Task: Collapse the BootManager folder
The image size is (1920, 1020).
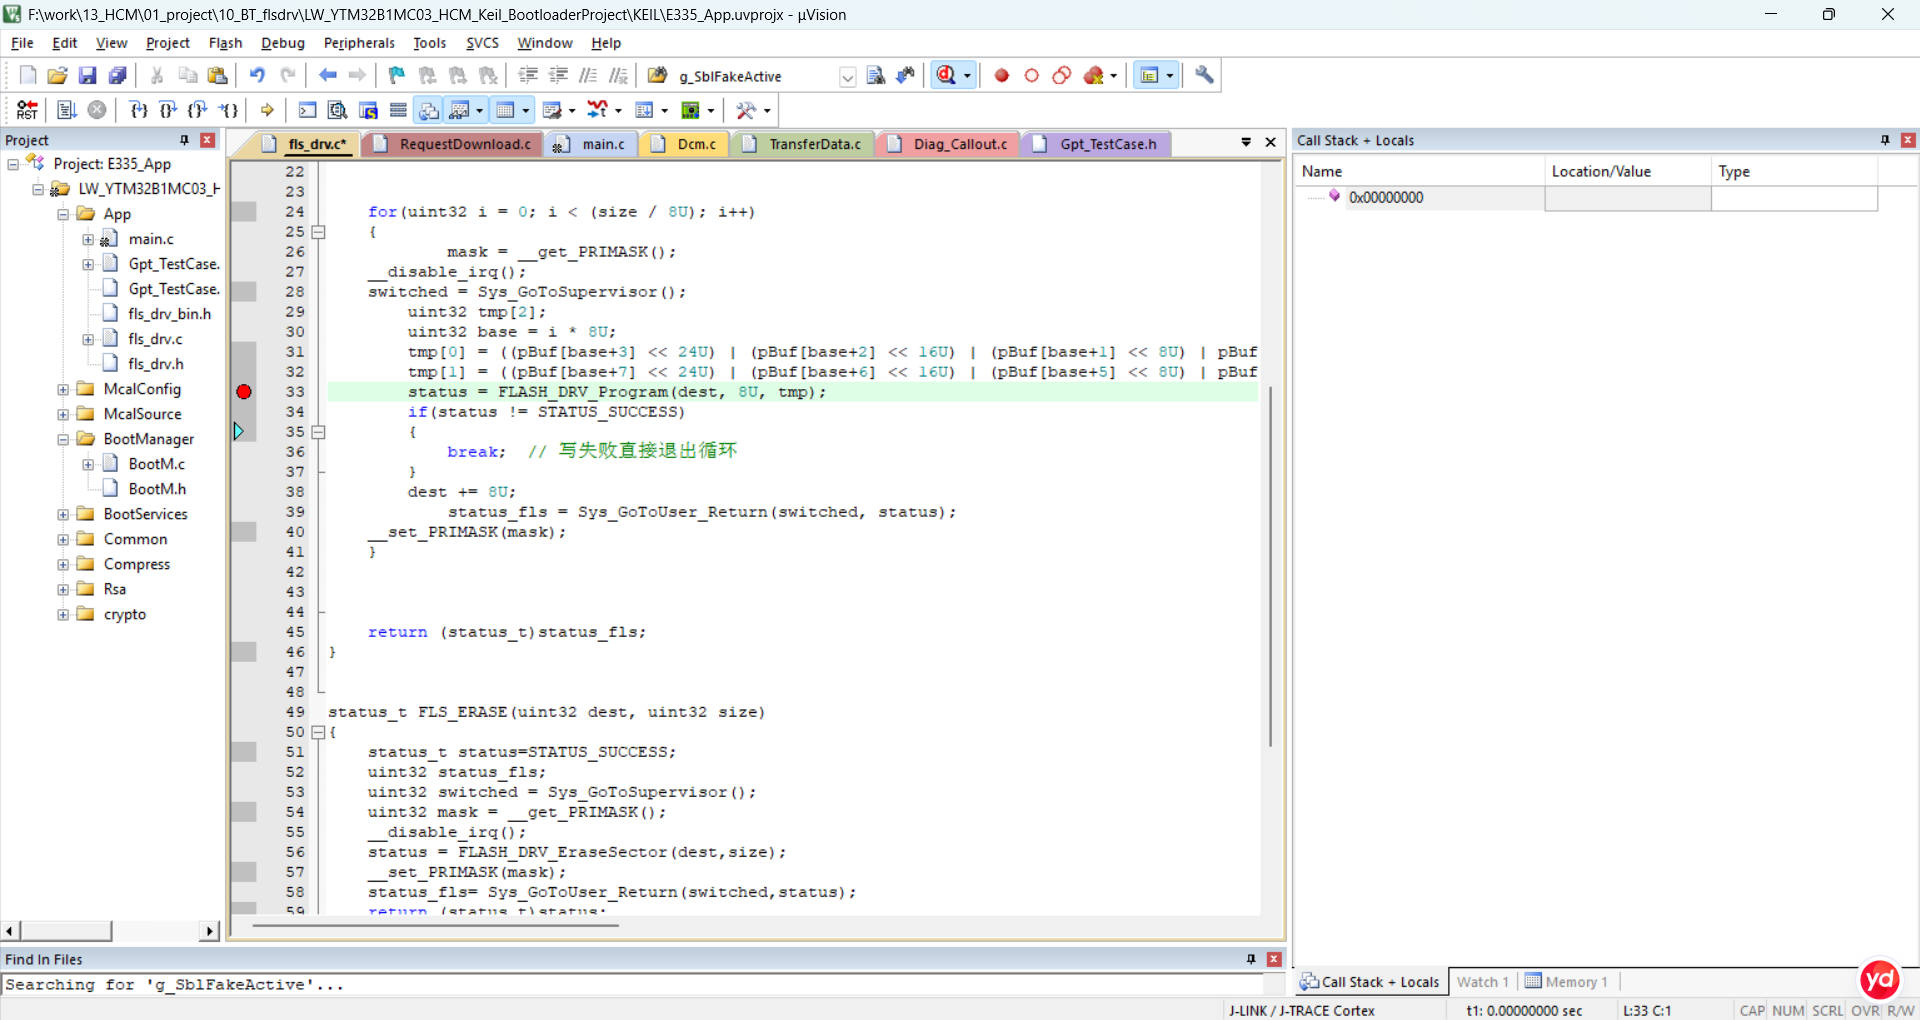Action: (x=63, y=439)
